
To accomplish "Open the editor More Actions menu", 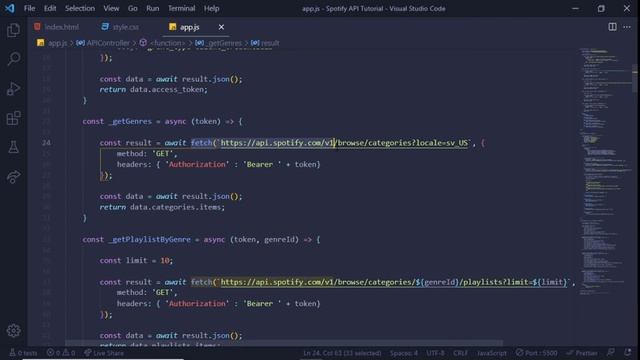I will 627,27.
